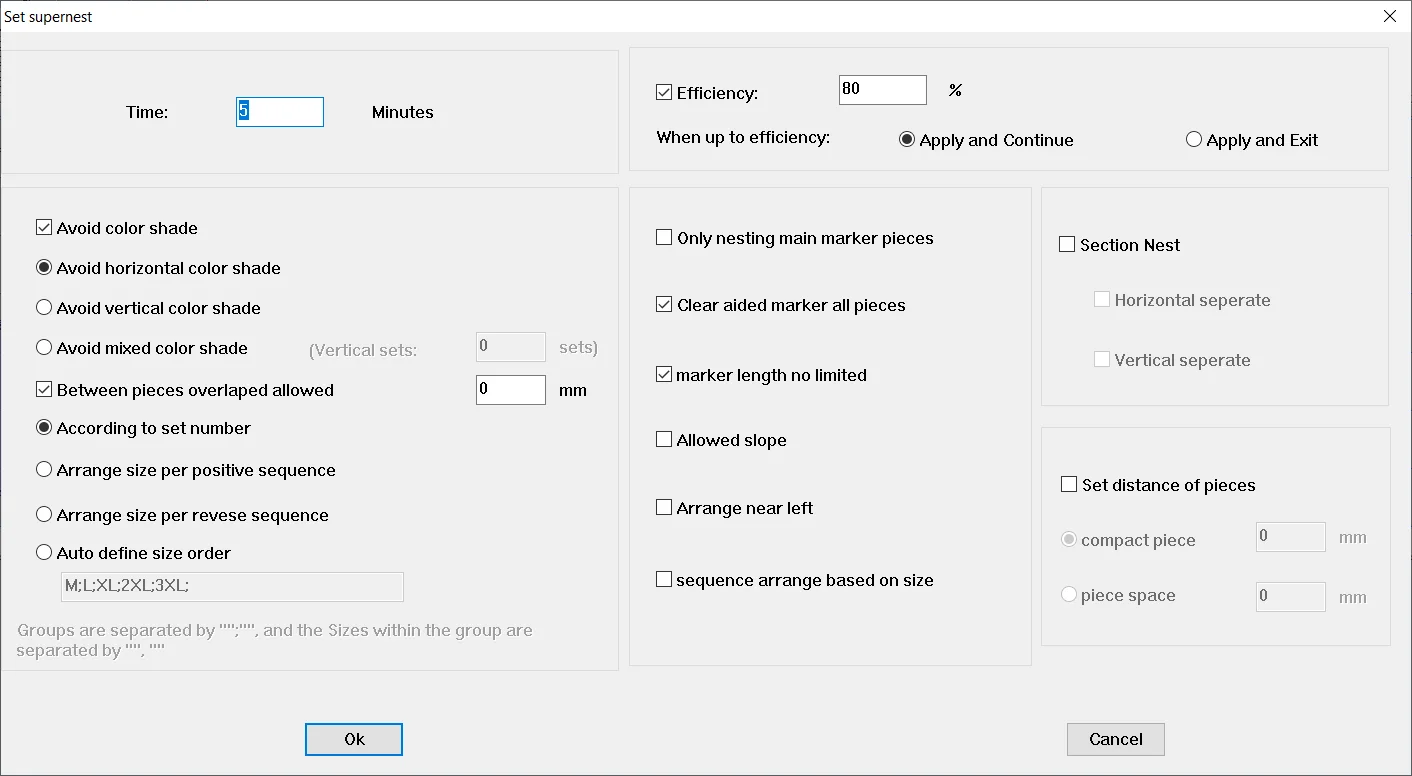This screenshot has width=1412, height=776.
Task: Click the Ok button
Action: coord(353,739)
